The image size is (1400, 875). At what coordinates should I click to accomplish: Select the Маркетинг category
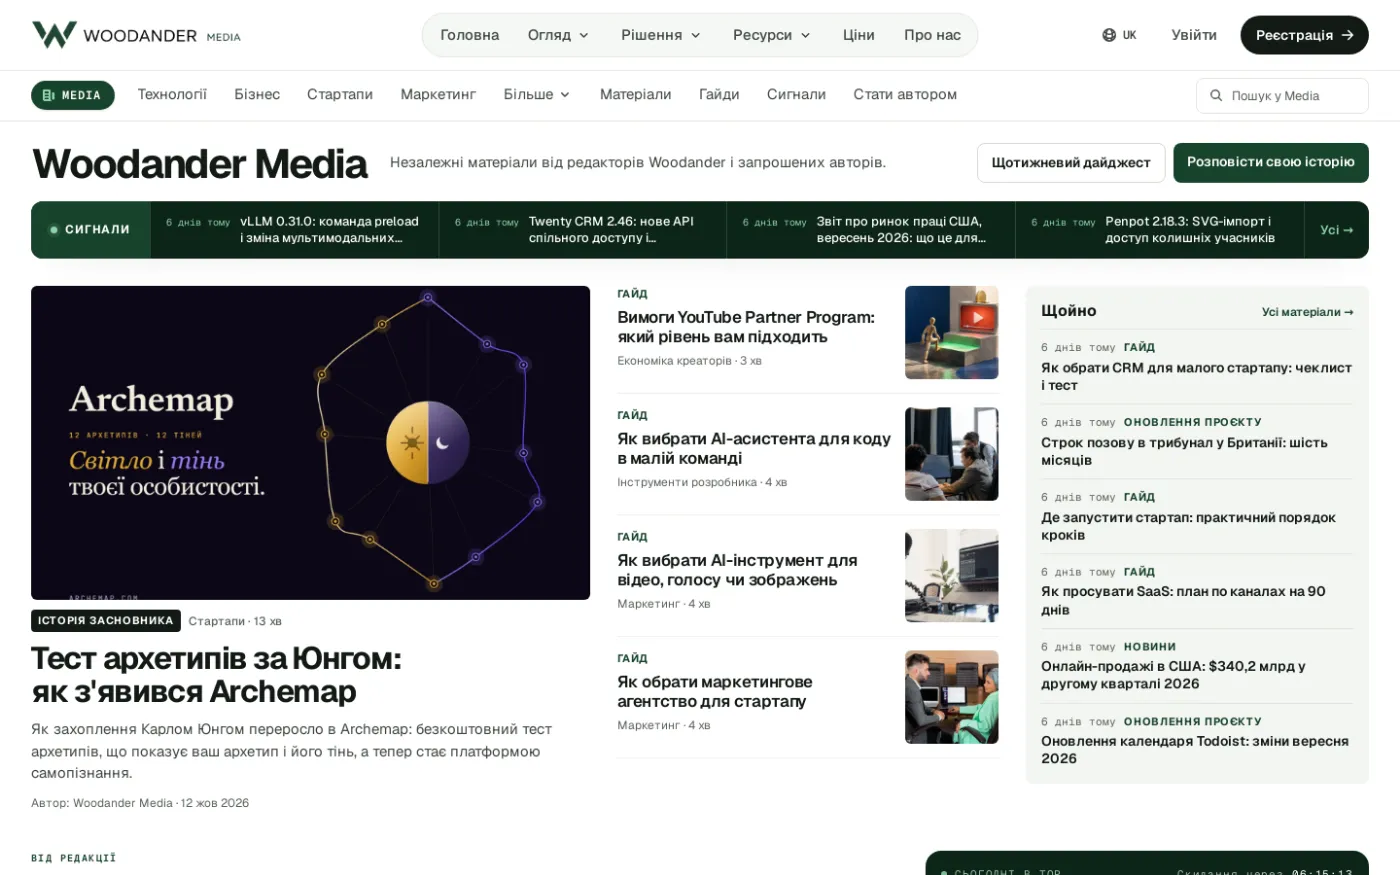438,94
